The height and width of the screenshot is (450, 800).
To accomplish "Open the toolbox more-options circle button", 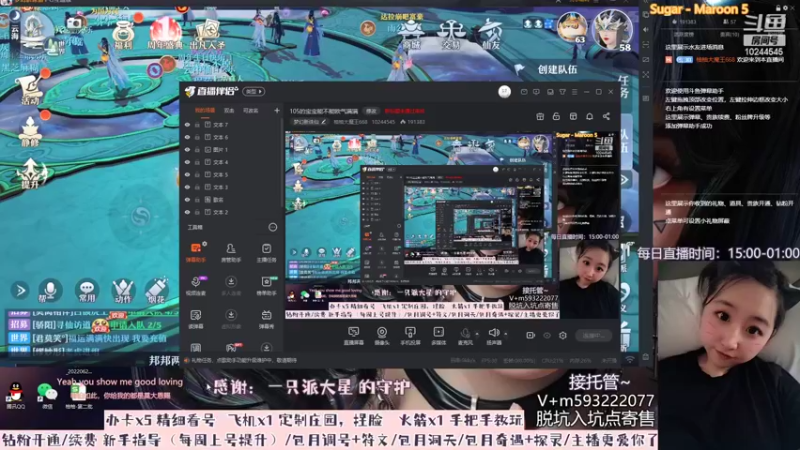I will coord(273,227).
